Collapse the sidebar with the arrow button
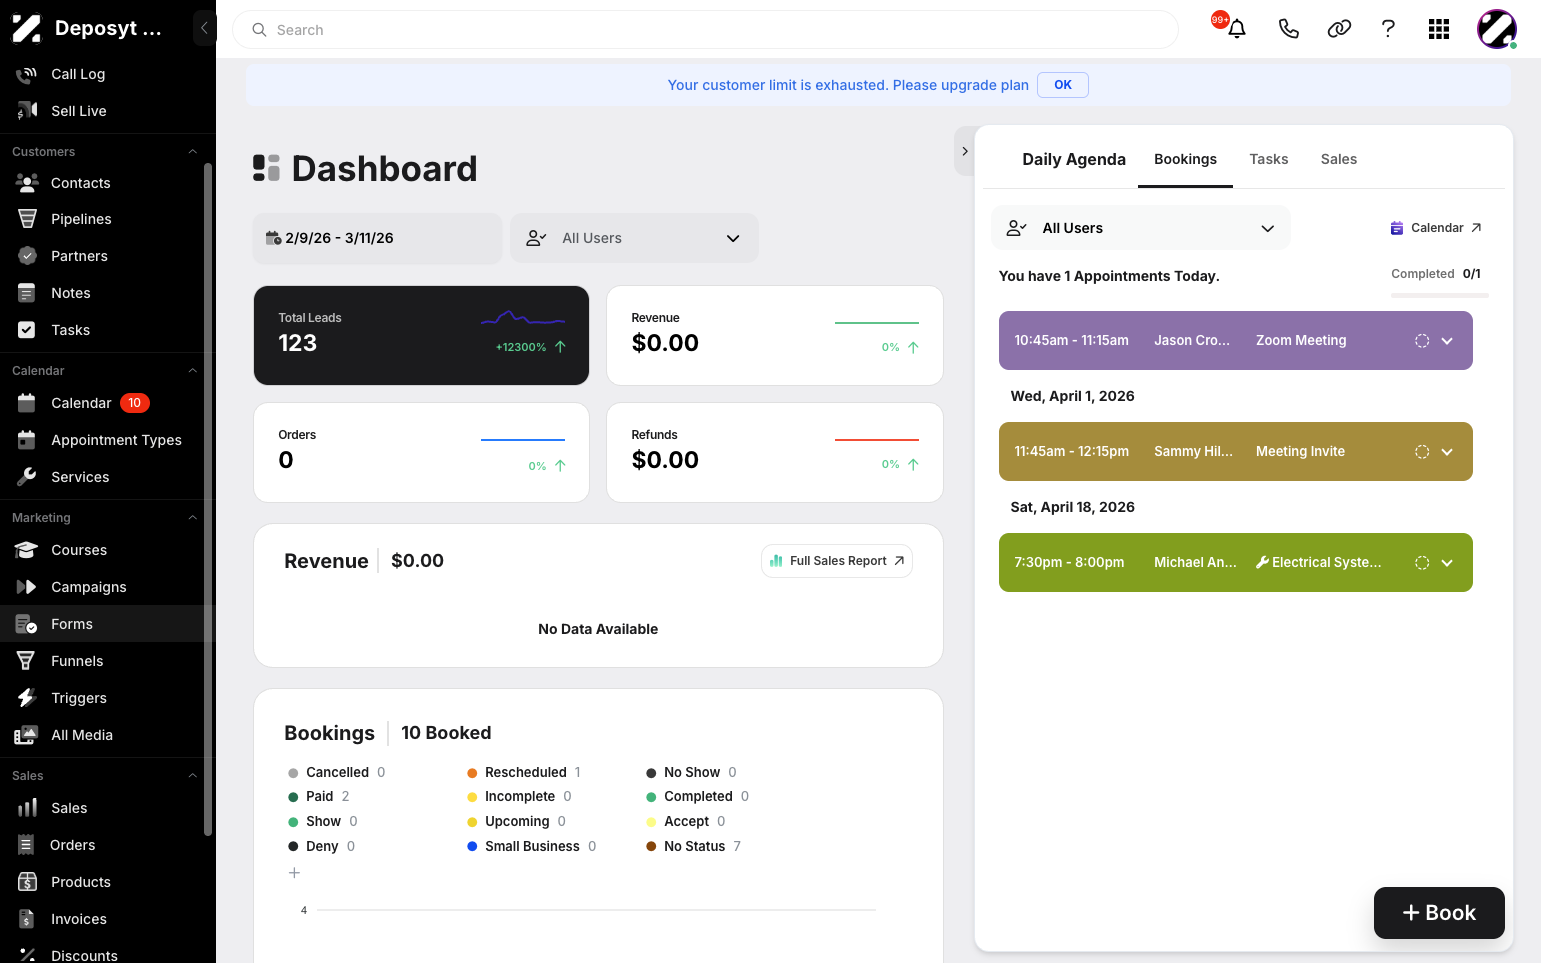 click(x=204, y=28)
